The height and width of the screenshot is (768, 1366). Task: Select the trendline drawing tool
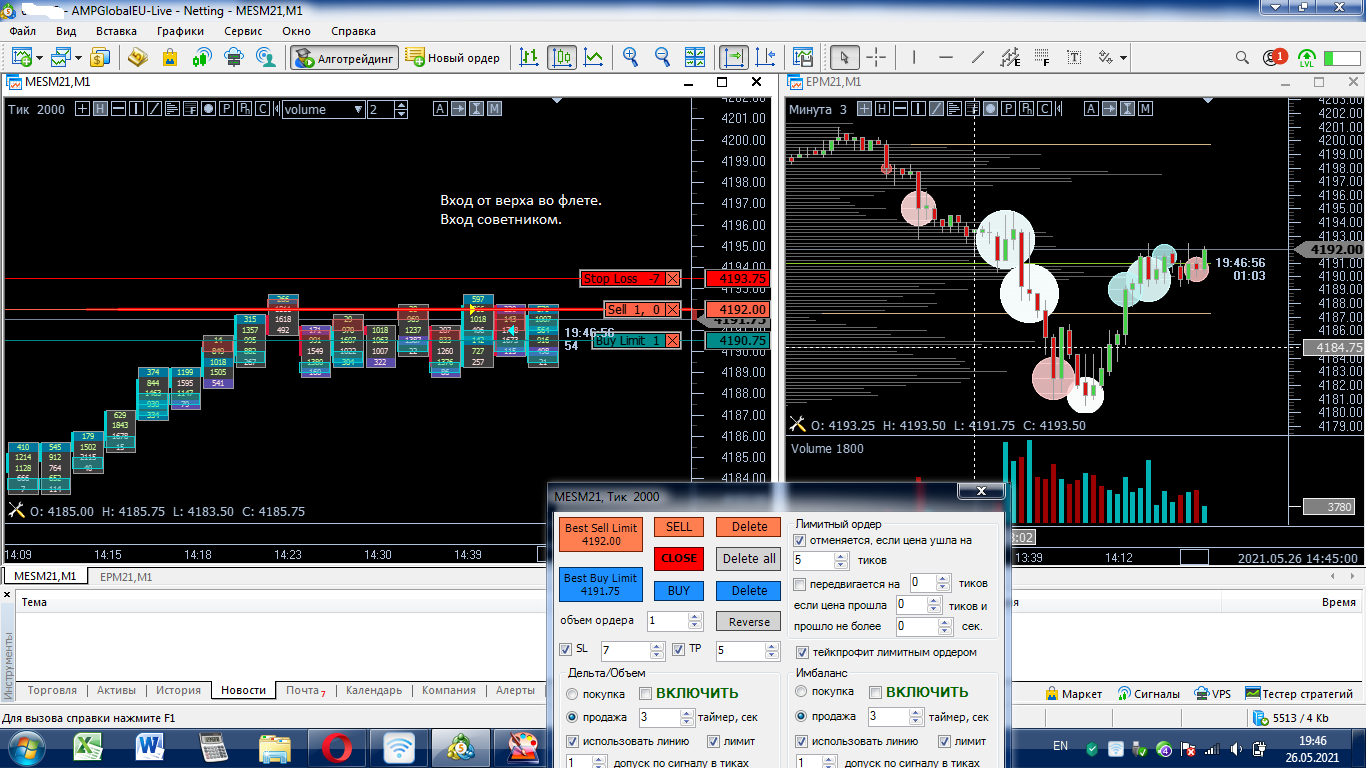click(978, 58)
